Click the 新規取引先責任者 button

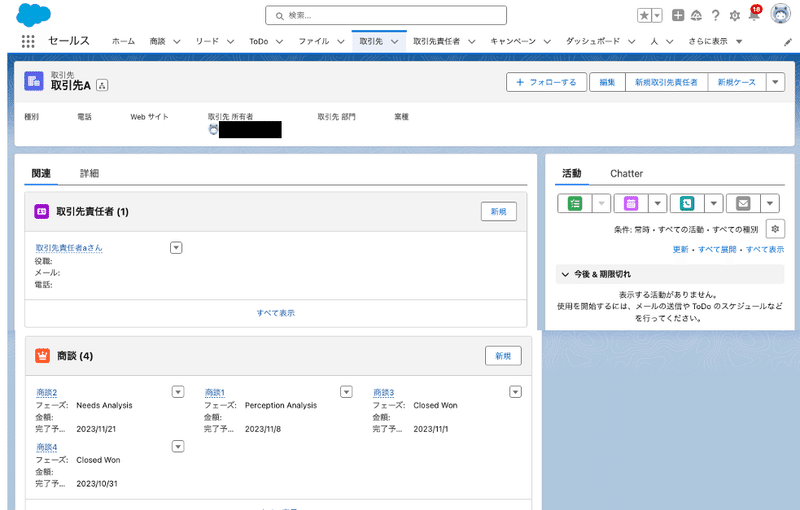pyautogui.click(x=666, y=82)
